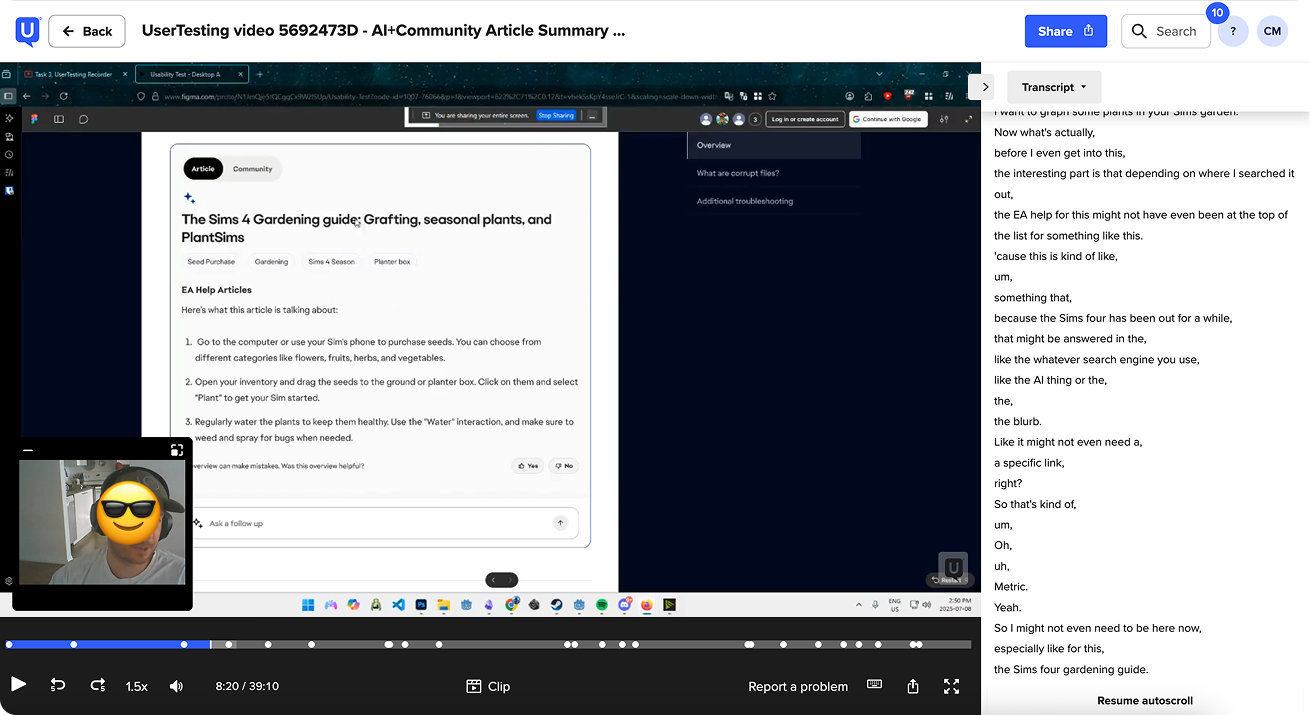The height and width of the screenshot is (715, 1310).
Task: Click transcript line "Yeah."
Action: point(1008,607)
